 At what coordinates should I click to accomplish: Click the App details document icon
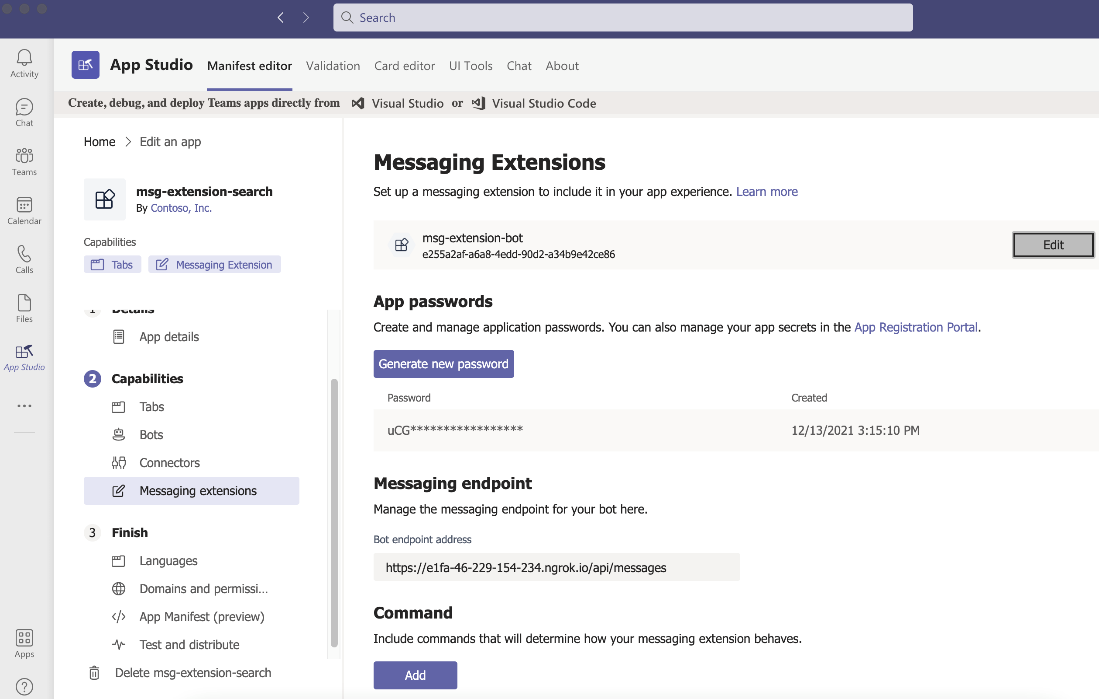coord(118,337)
